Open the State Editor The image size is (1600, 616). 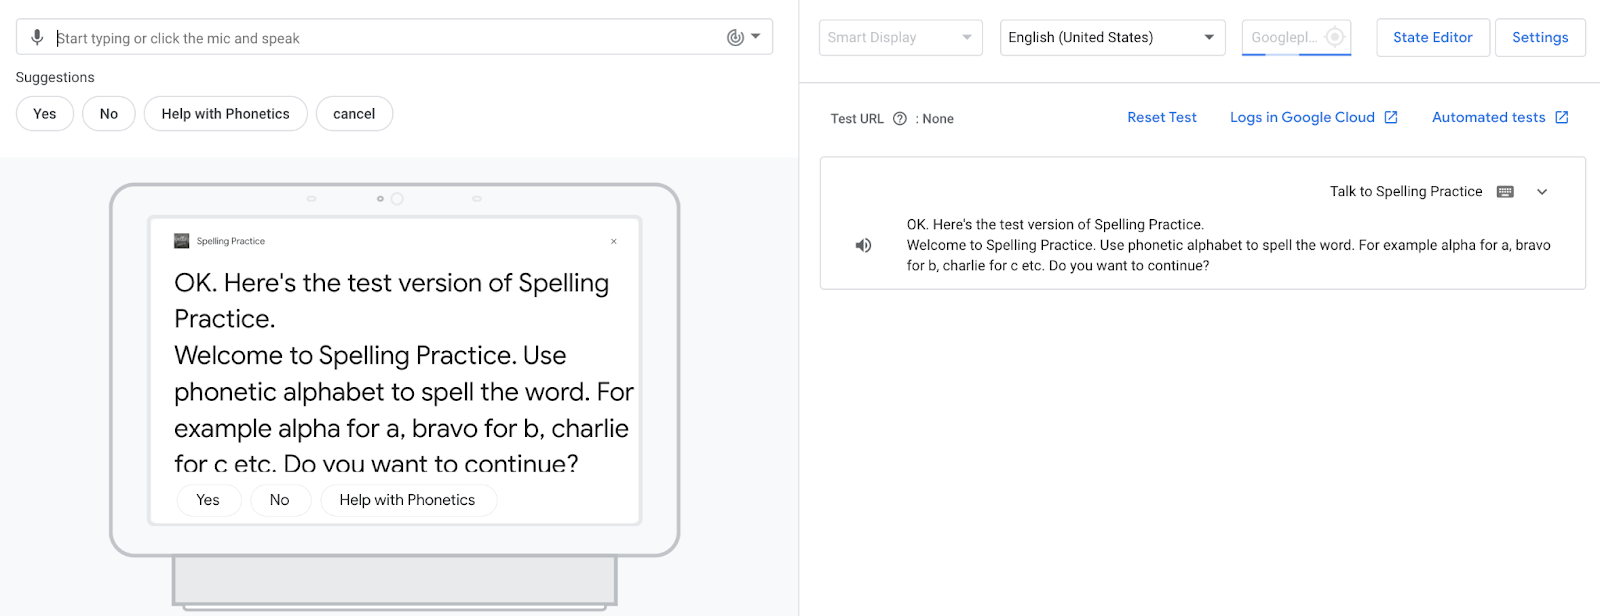1432,38
